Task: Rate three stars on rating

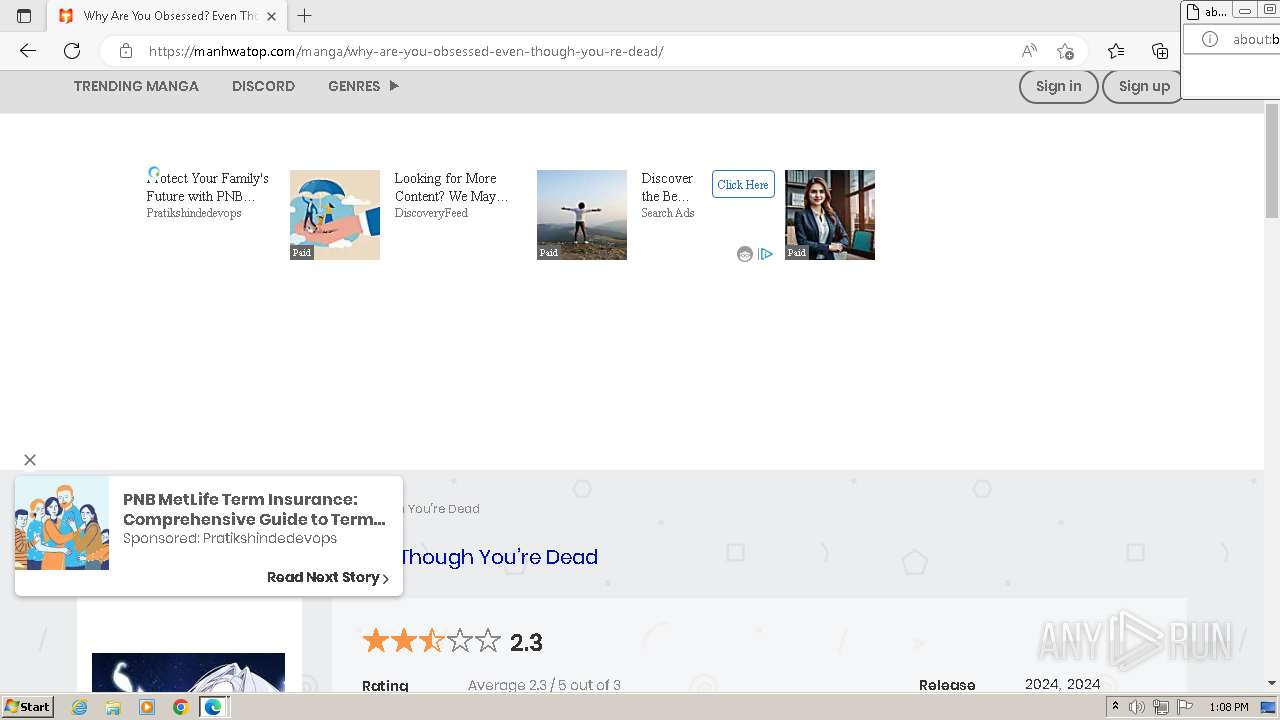Action: (432, 641)
